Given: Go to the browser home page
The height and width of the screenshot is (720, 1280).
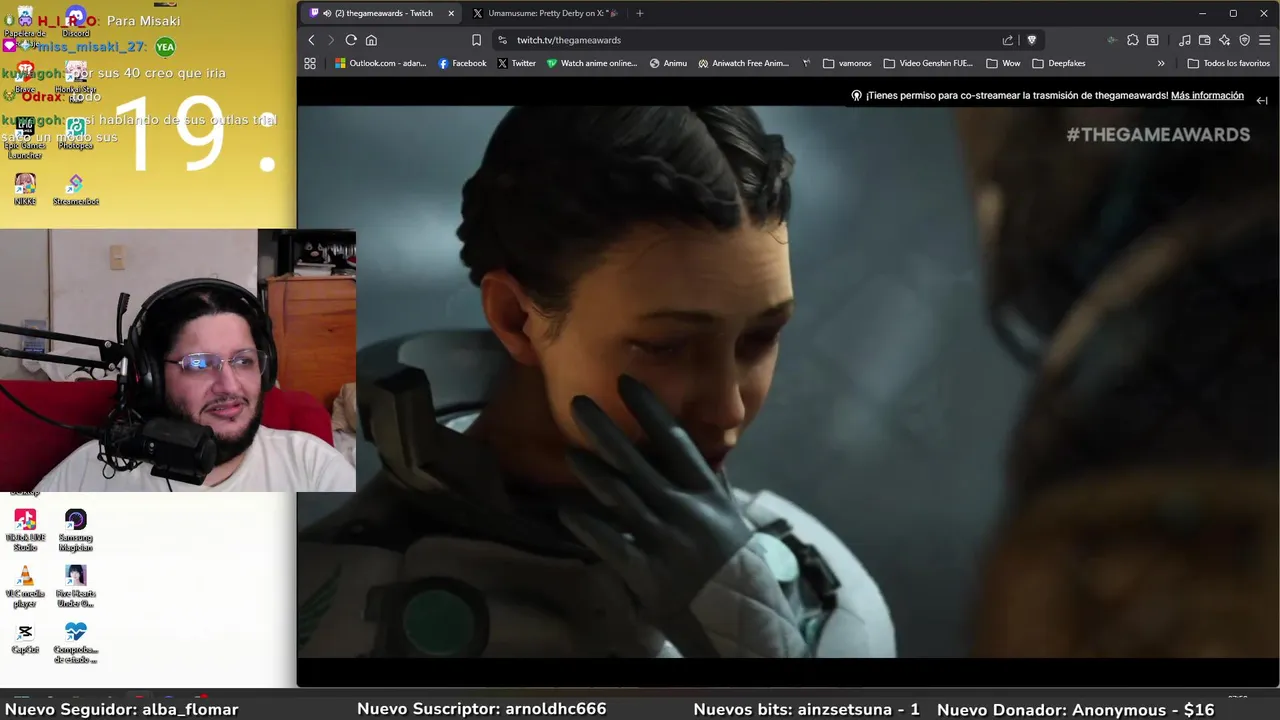Looking at the screenshot, I should [x=371, y=40].
